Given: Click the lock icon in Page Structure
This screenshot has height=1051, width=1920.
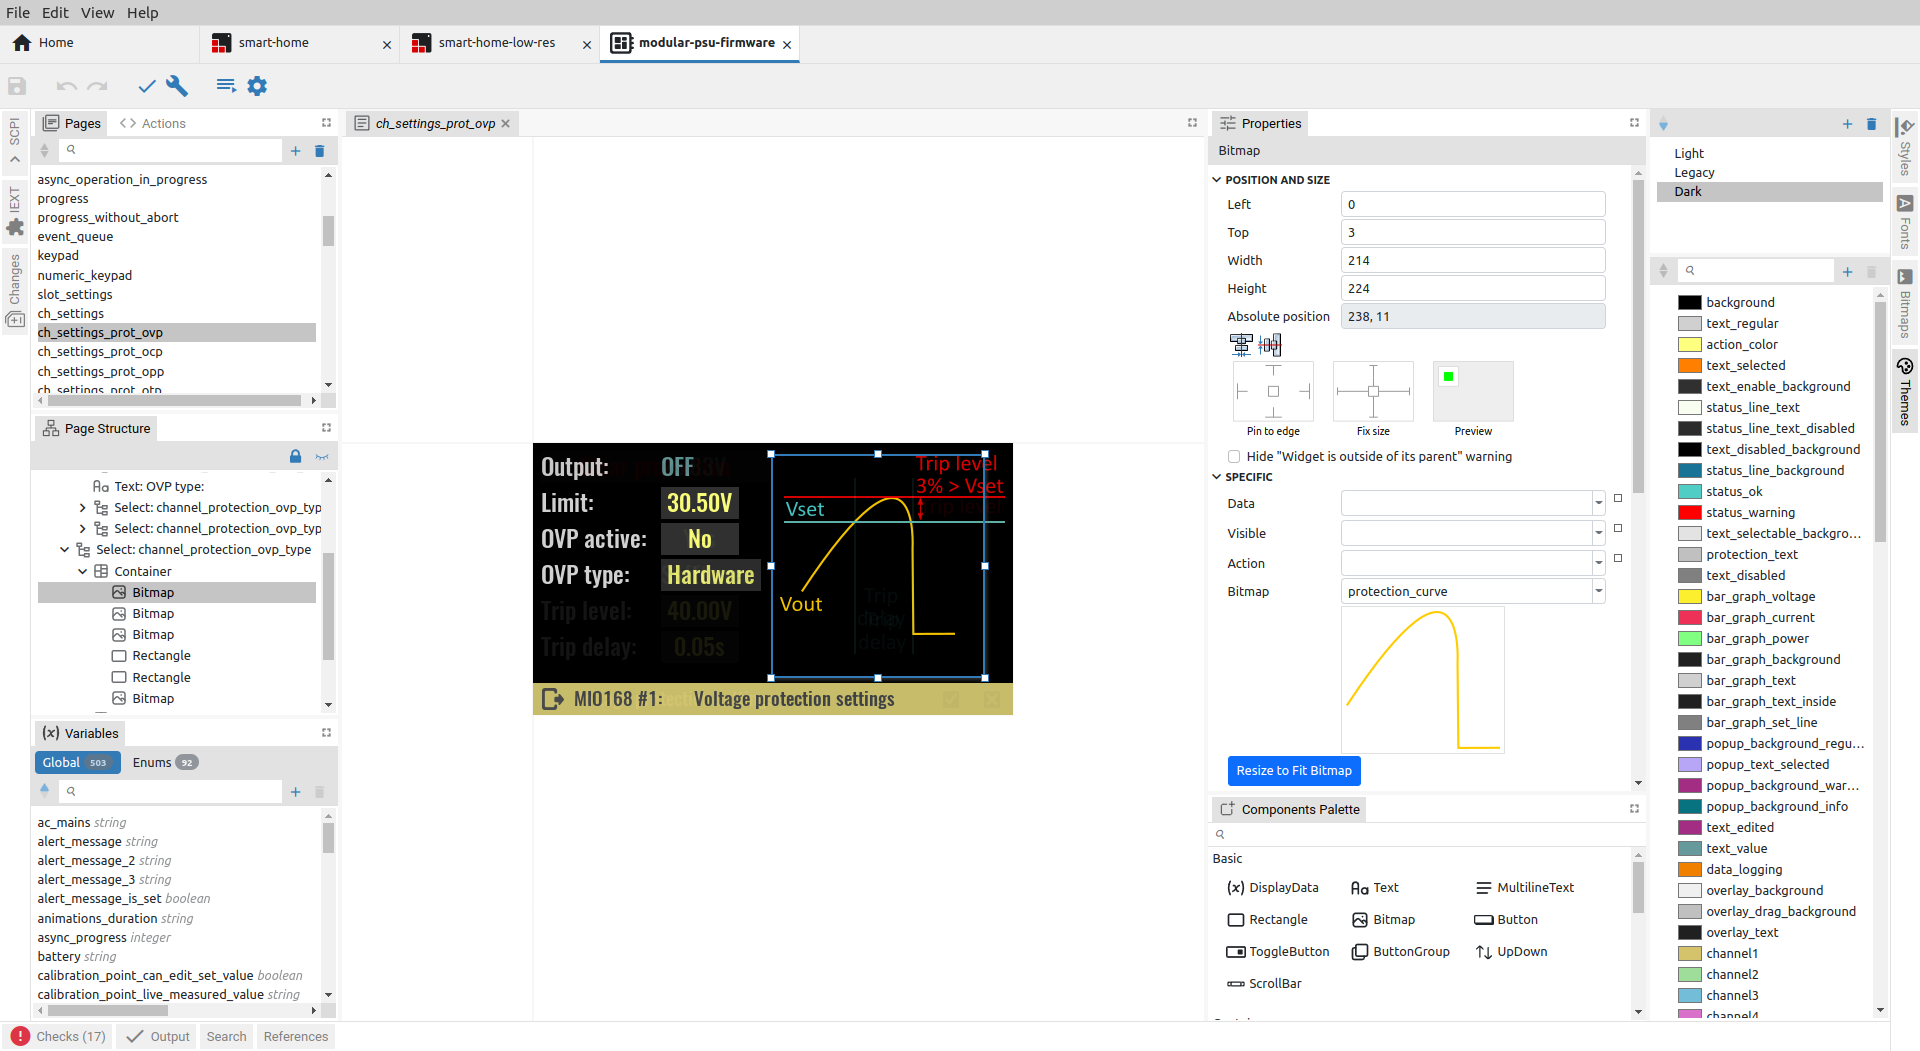Looking at the screenshot, I should tap(295, 456).
